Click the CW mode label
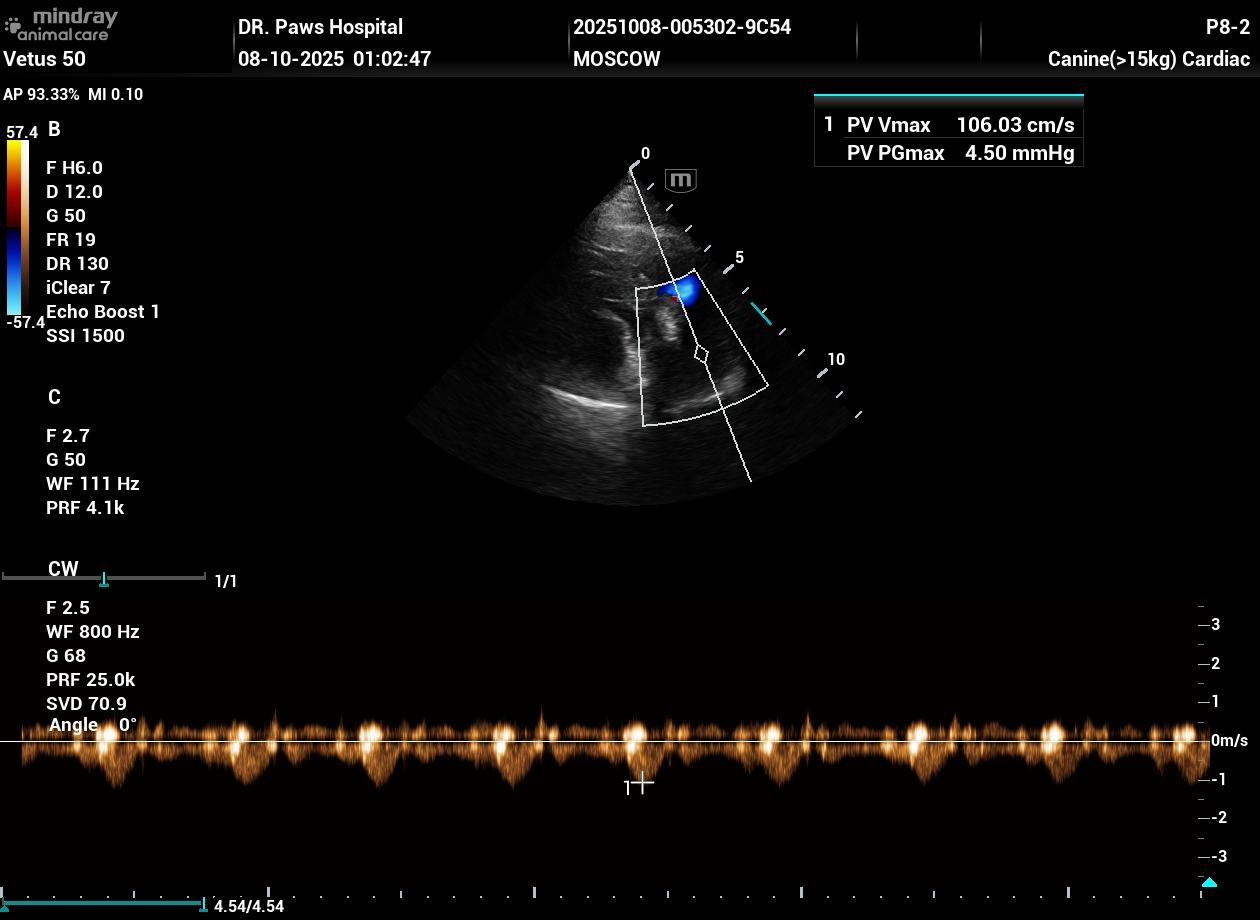The height and width of the screenshot is (920, 1260). [x=63, y=569]
